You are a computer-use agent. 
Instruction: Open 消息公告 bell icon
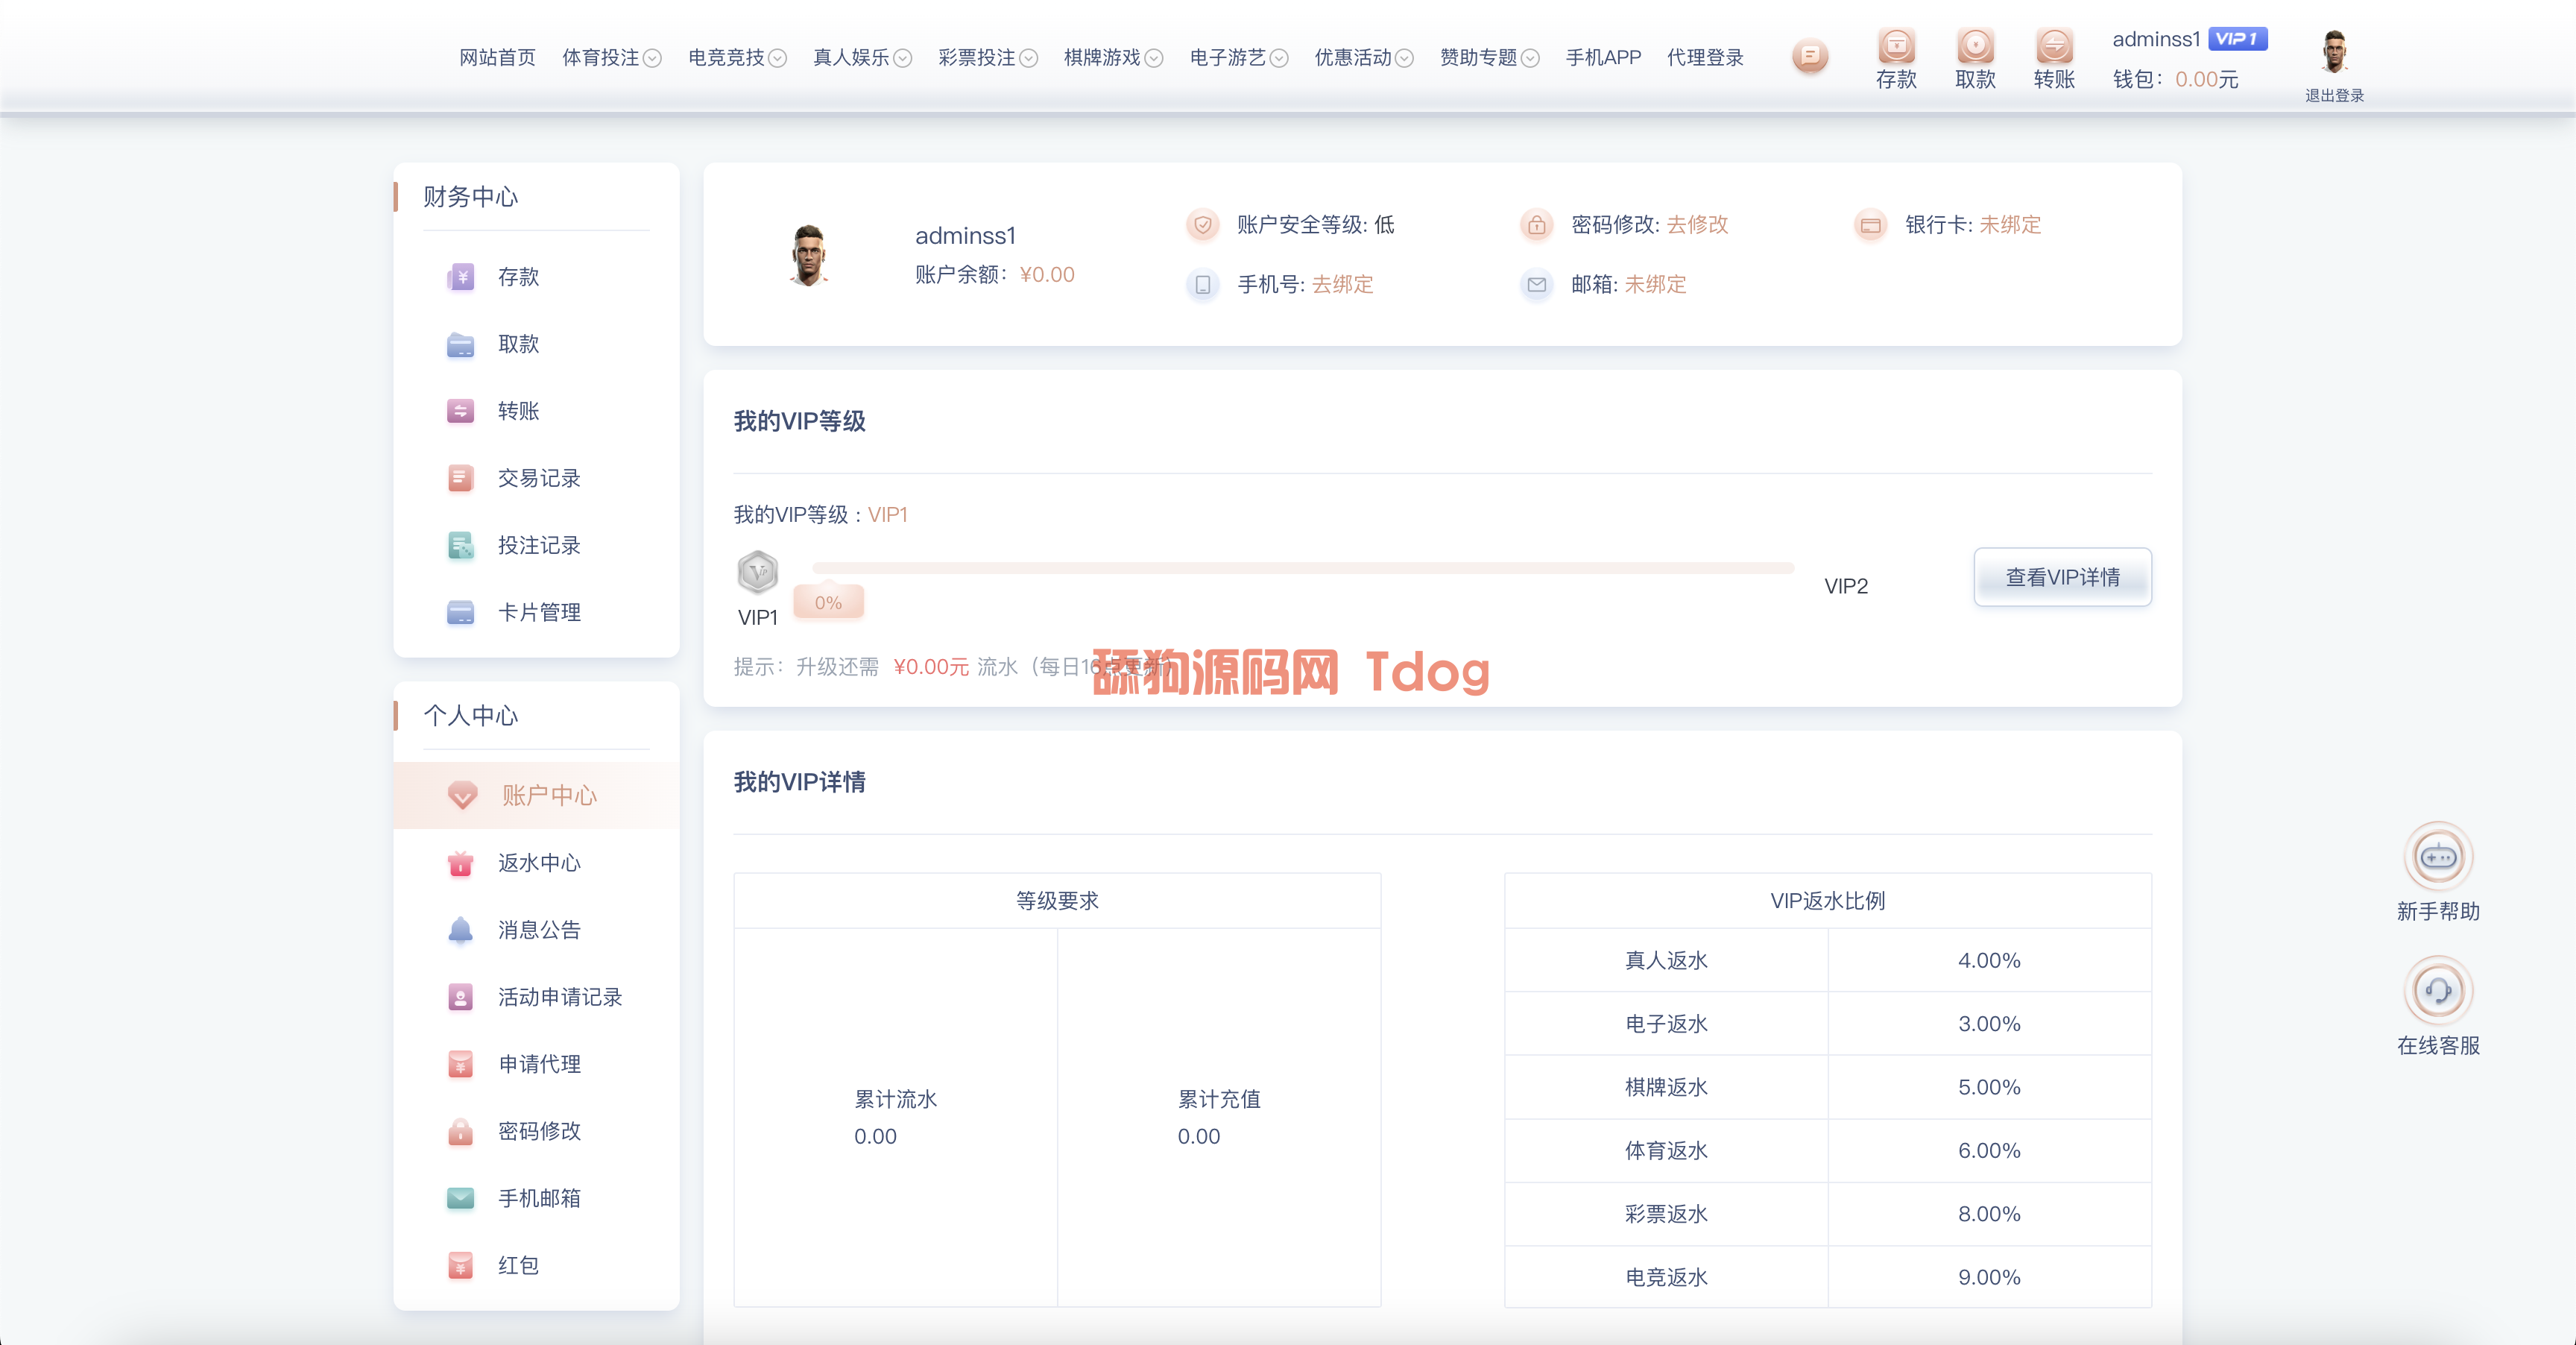[x=461, y=930]
